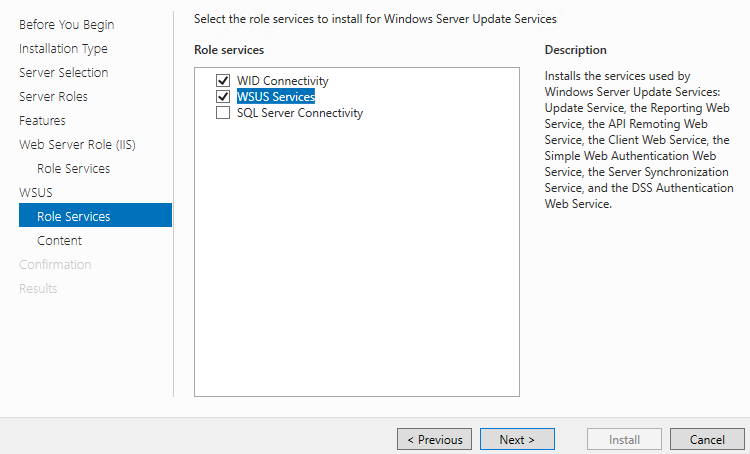750x454 pixels.
Task: Enable the SQL Server Connectivity checkbox
Action: (x=223, y=113)
